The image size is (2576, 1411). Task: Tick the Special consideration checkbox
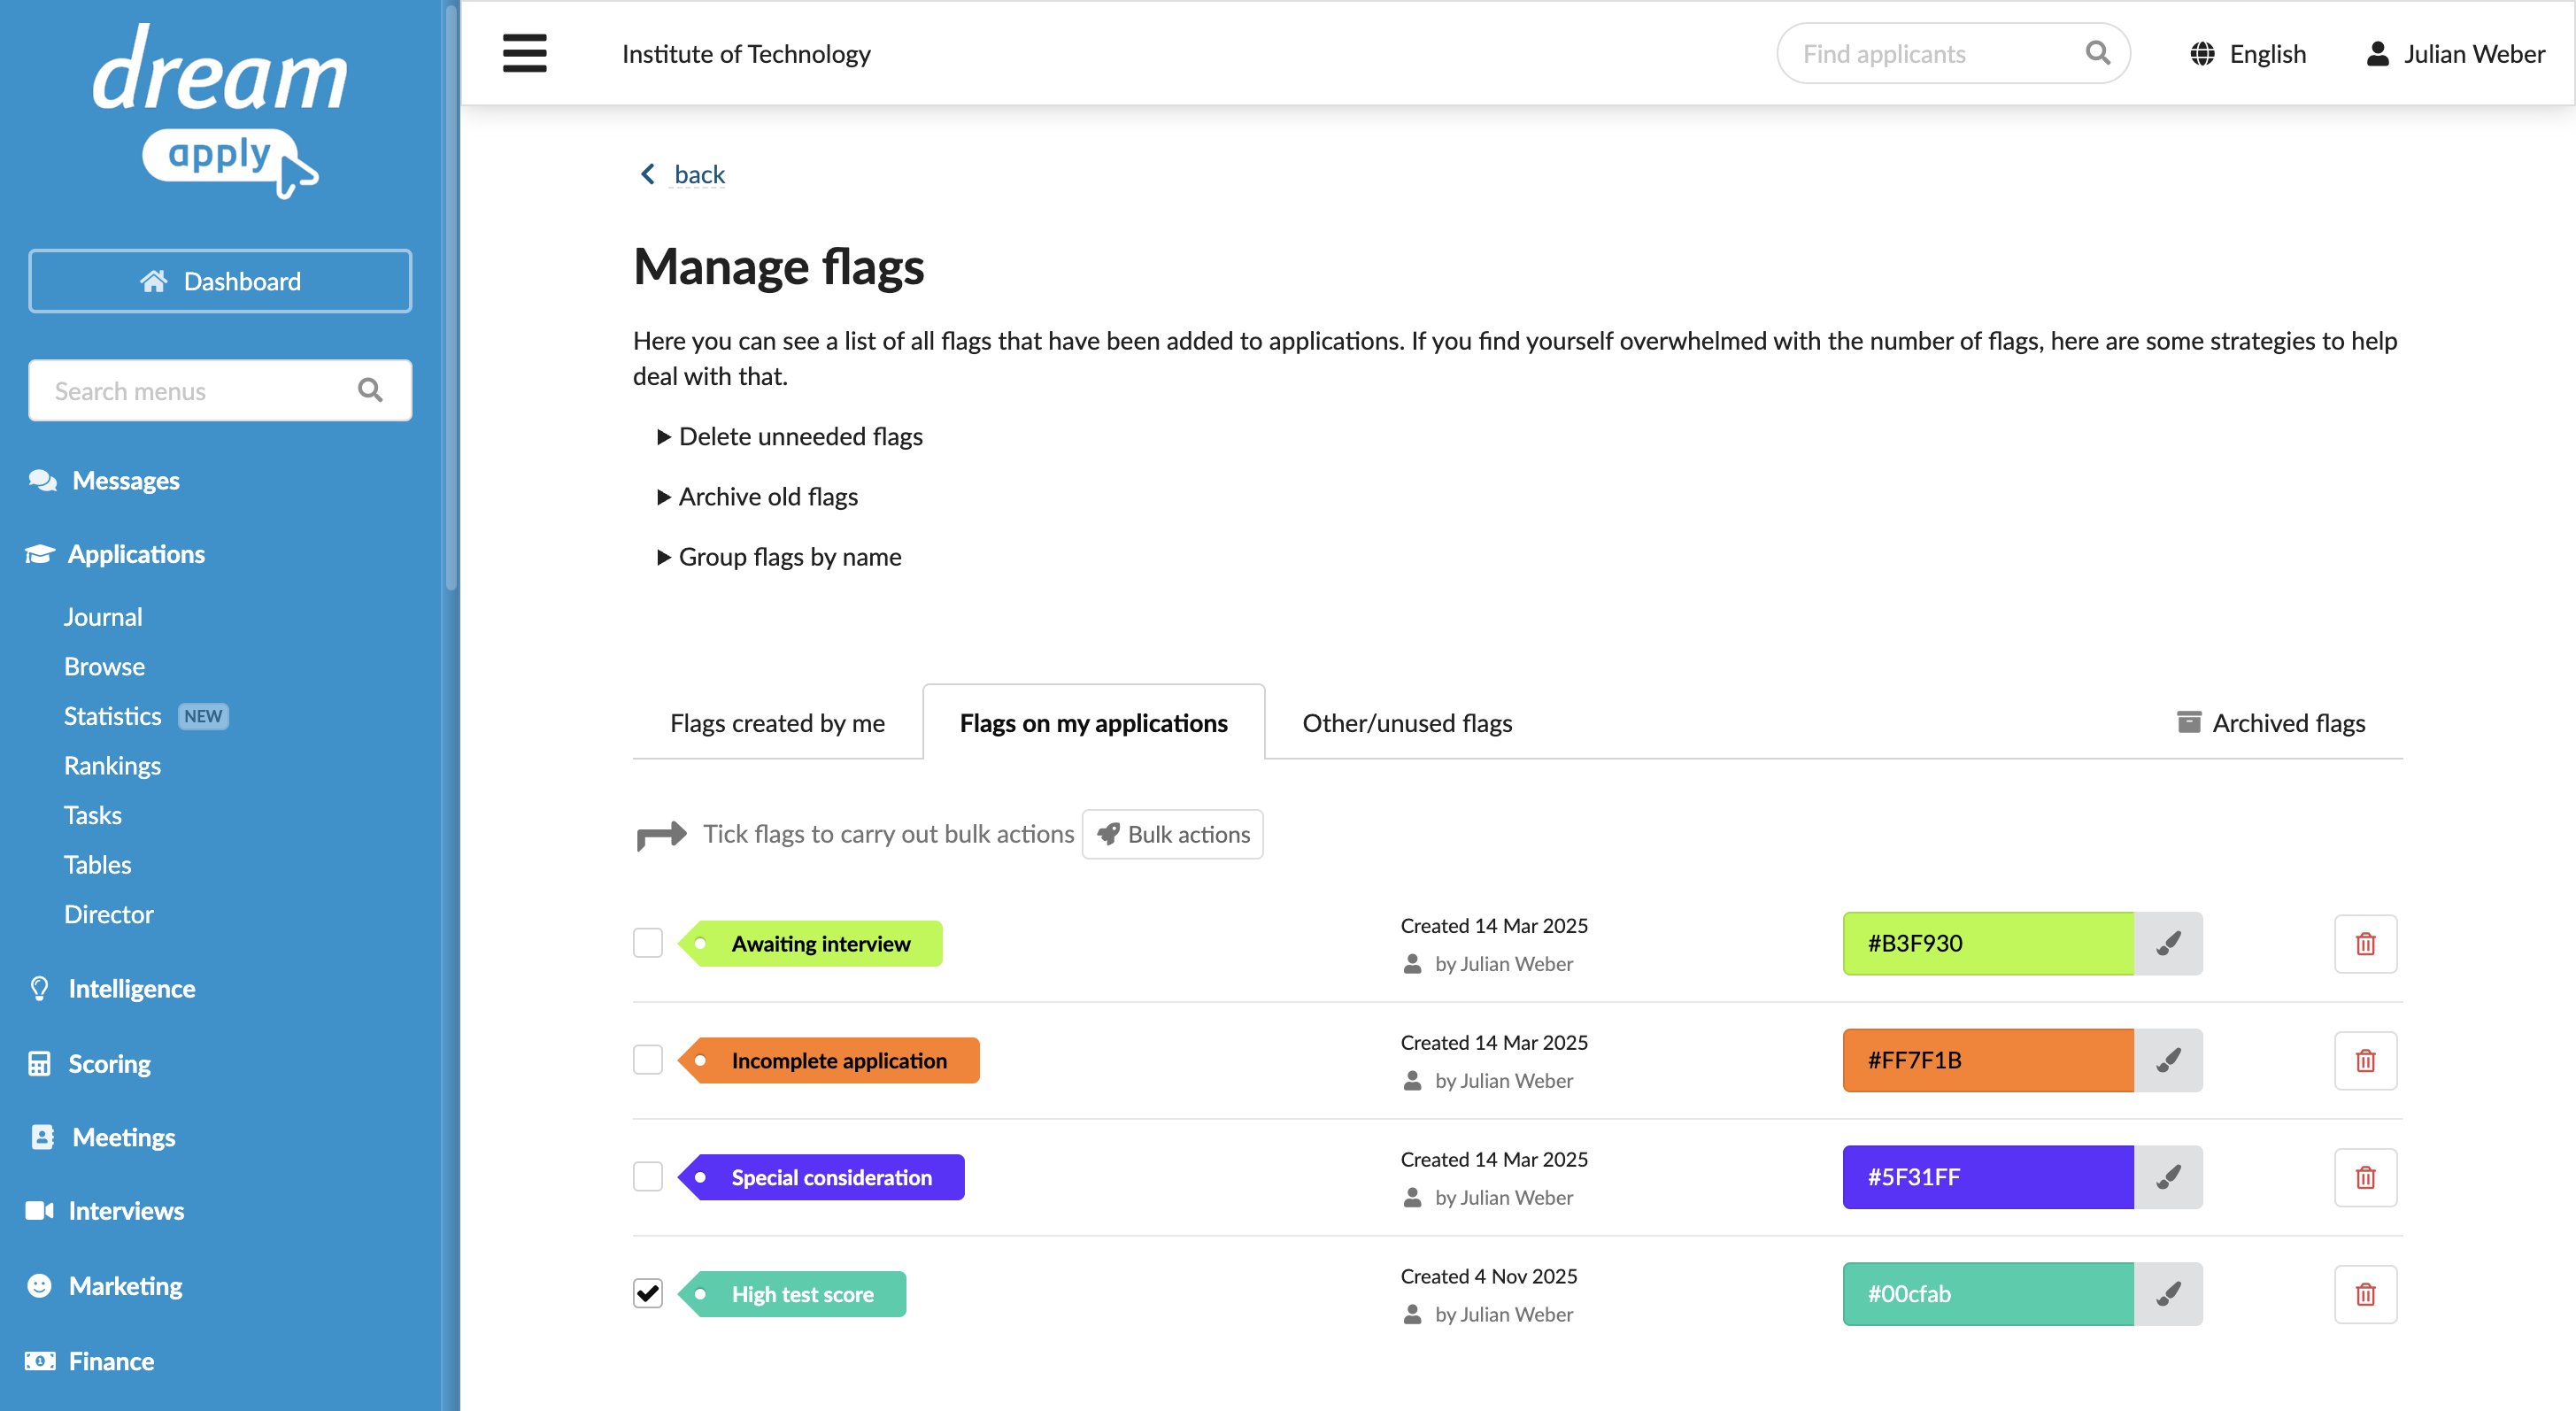[x=648, y=1177]
